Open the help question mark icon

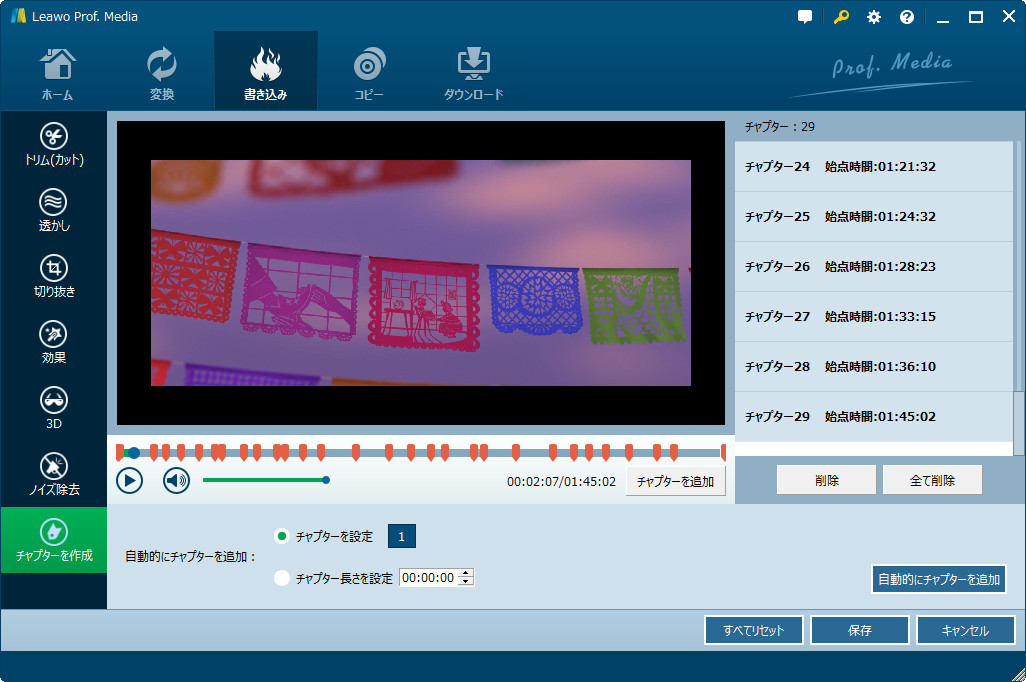point(907,17)
